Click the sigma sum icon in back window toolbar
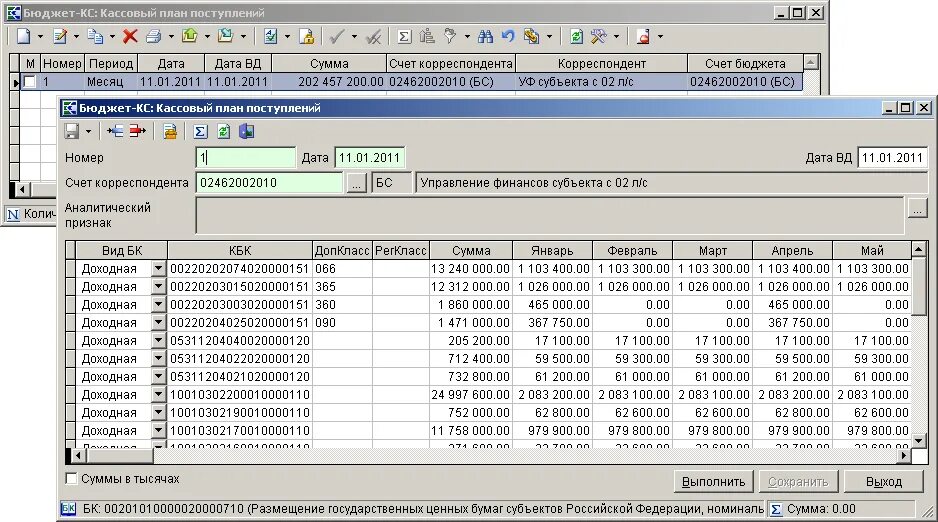 point(404,37)
